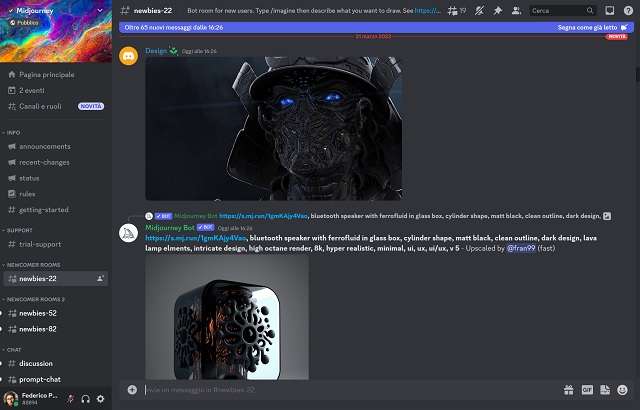
Task: Open the recent-changes channel
Action: click(x=56, y=162)
